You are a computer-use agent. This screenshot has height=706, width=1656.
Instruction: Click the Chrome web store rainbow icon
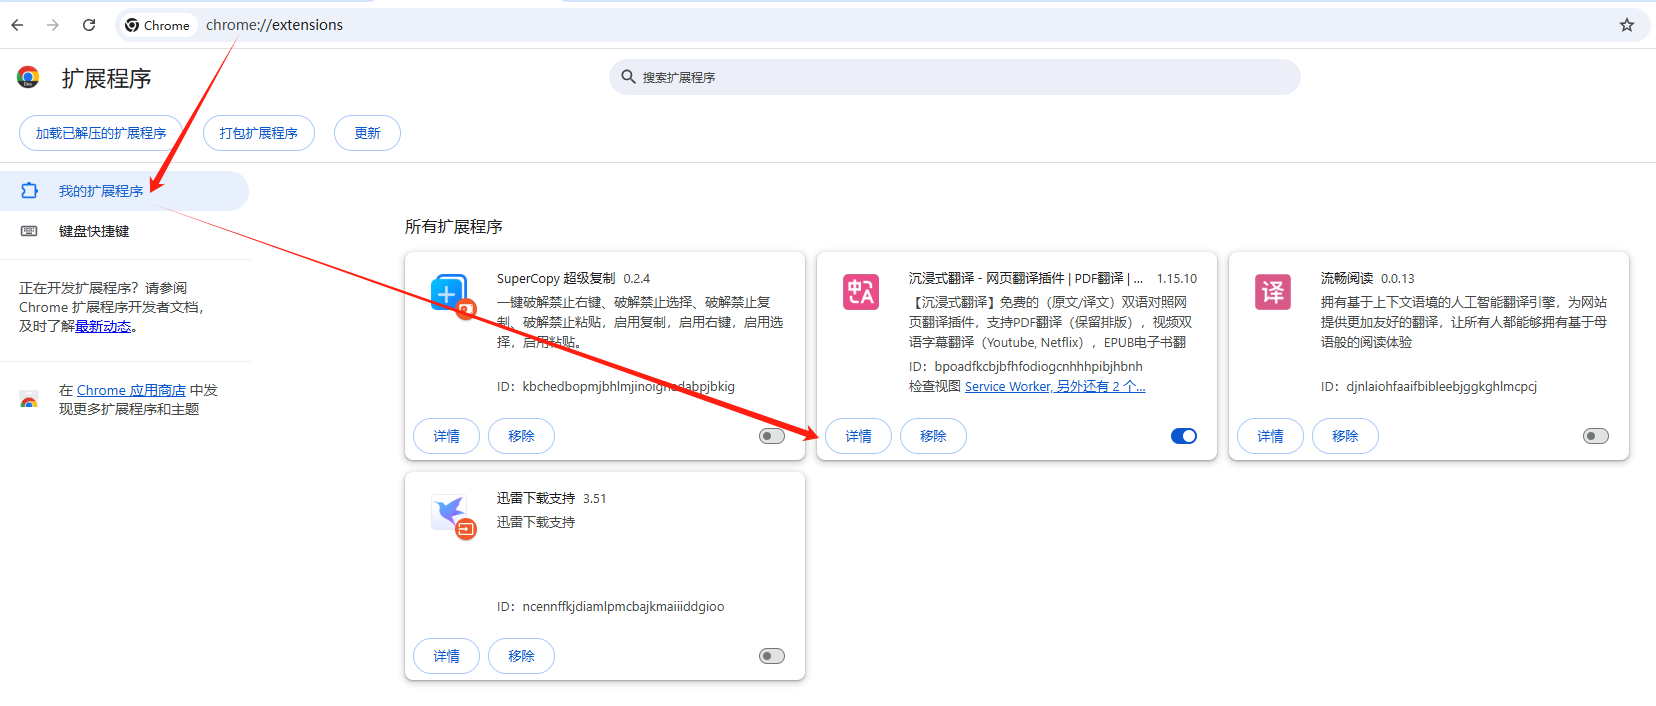point(29,400)
